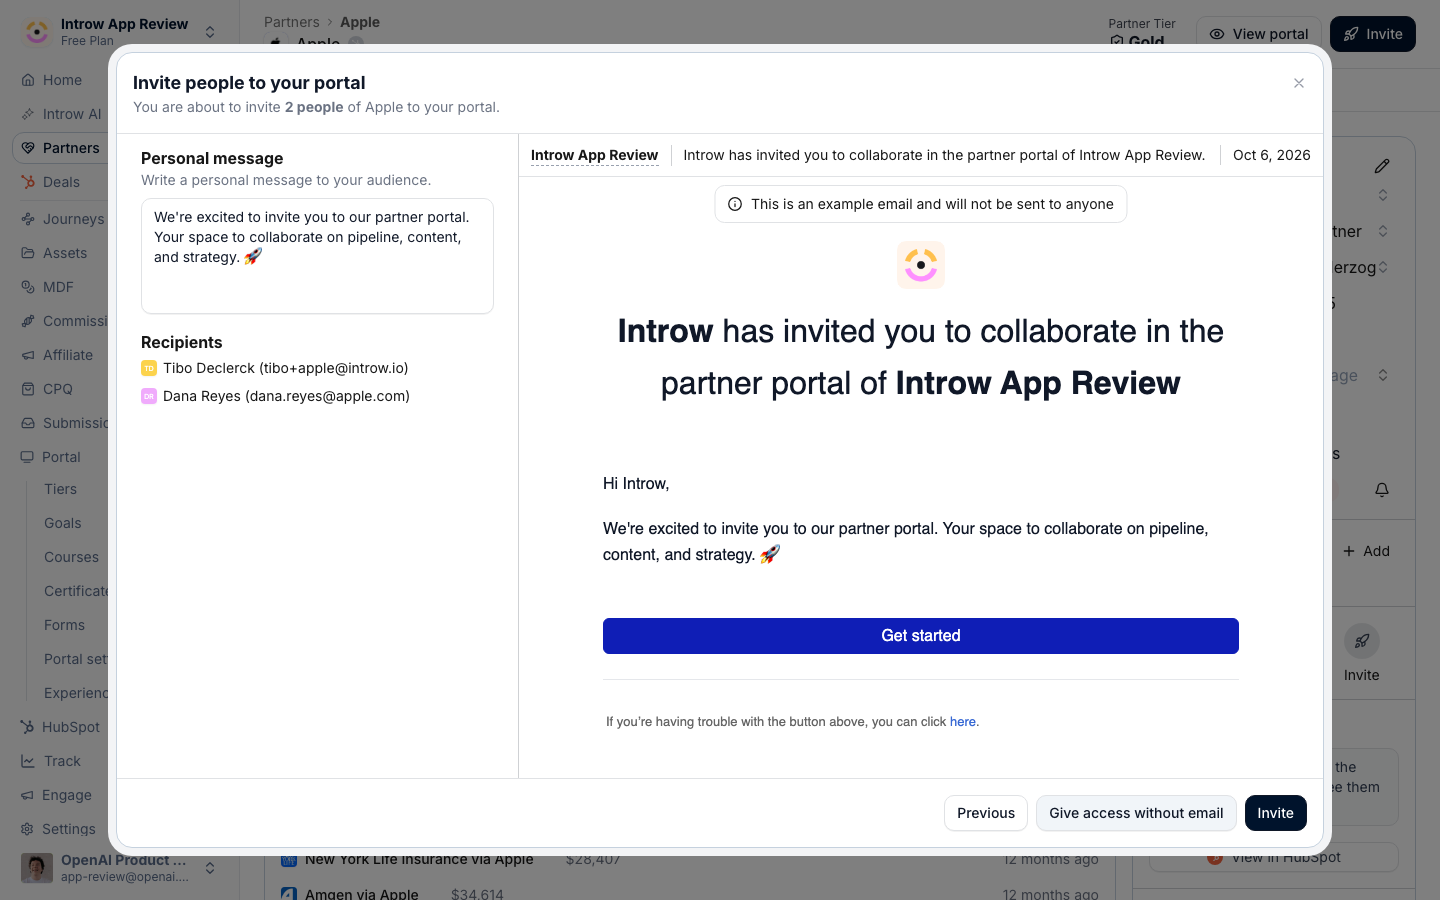The height and width of the screenshot is (900, 1440).
Task: Click the MDF sidebar icon
Action: click(28, 287)
